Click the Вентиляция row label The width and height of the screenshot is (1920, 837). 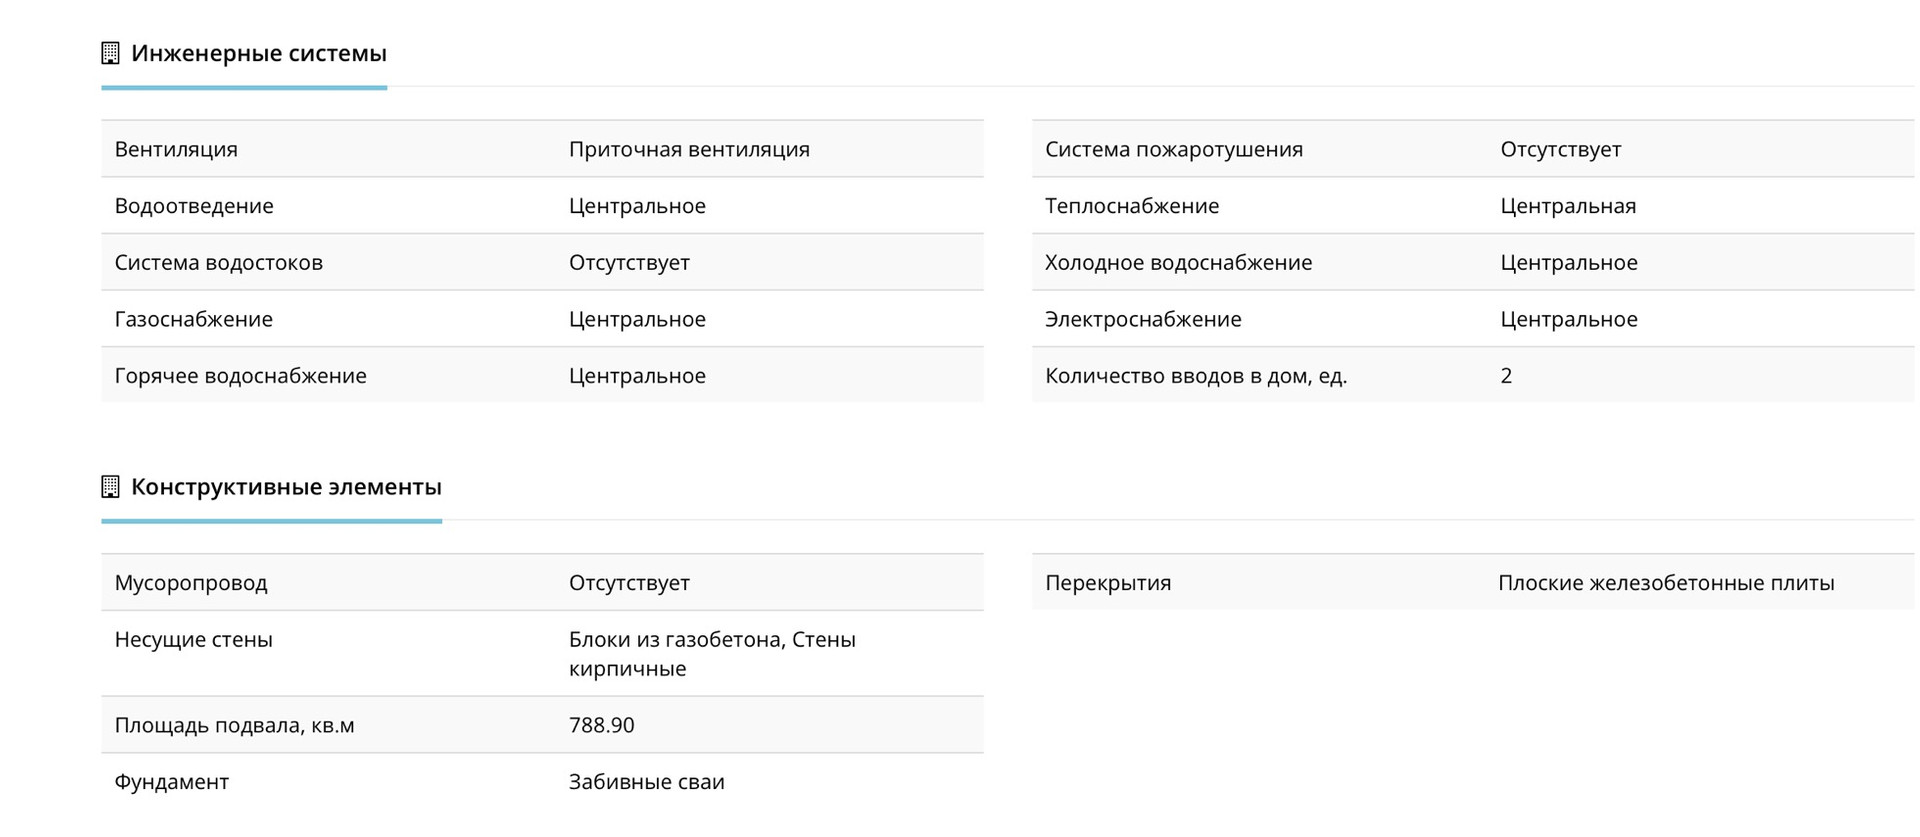pyautogui.click(x=176, y=149)
